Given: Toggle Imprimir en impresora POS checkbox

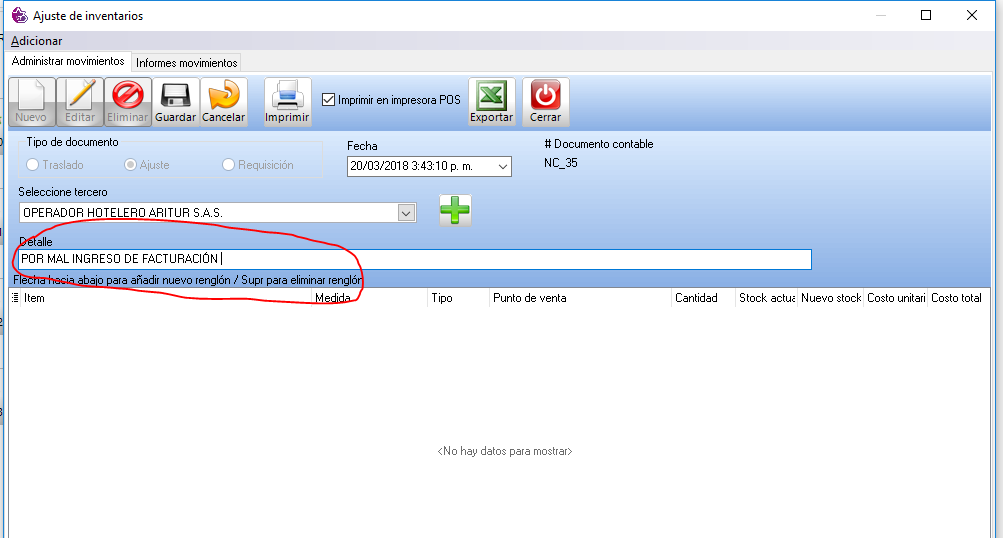Looking at the screenshot, I should tap(328, 100).
